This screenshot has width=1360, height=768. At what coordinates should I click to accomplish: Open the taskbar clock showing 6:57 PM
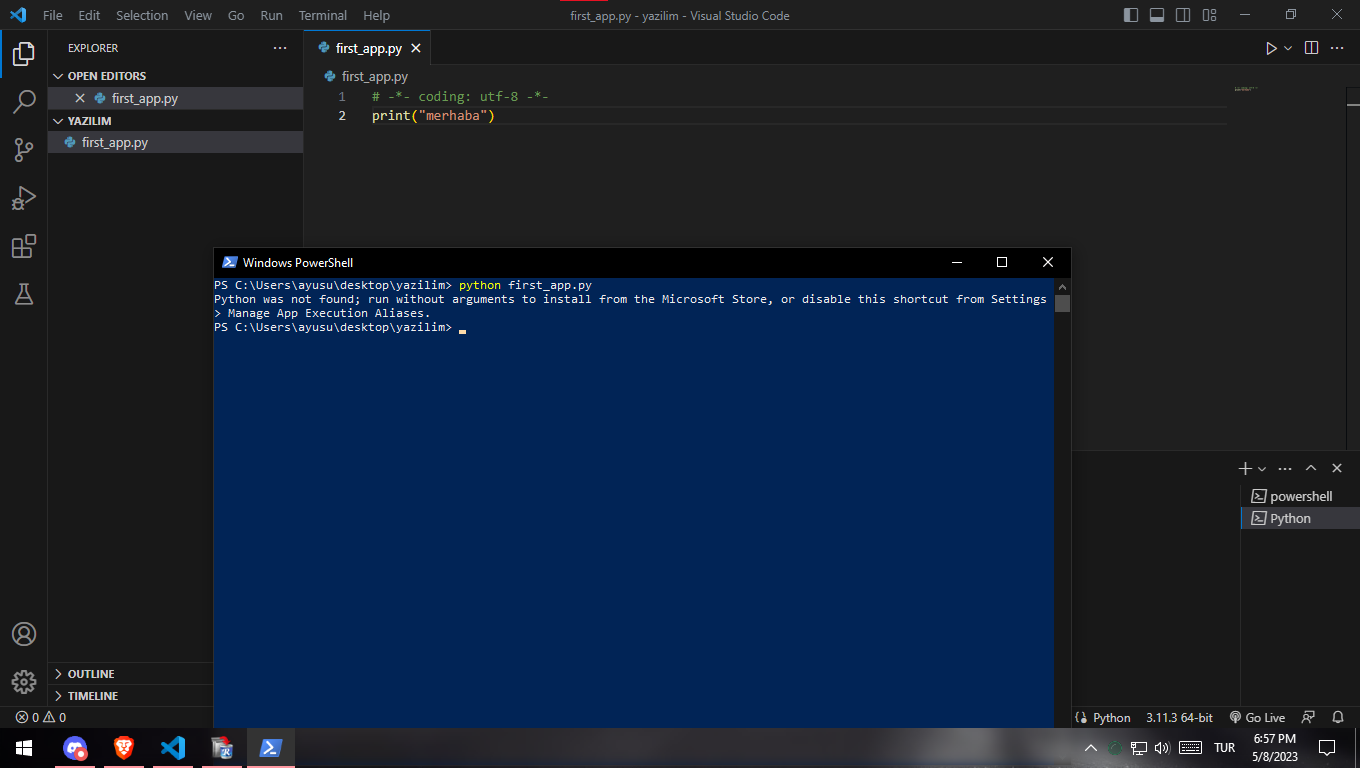1275,747
